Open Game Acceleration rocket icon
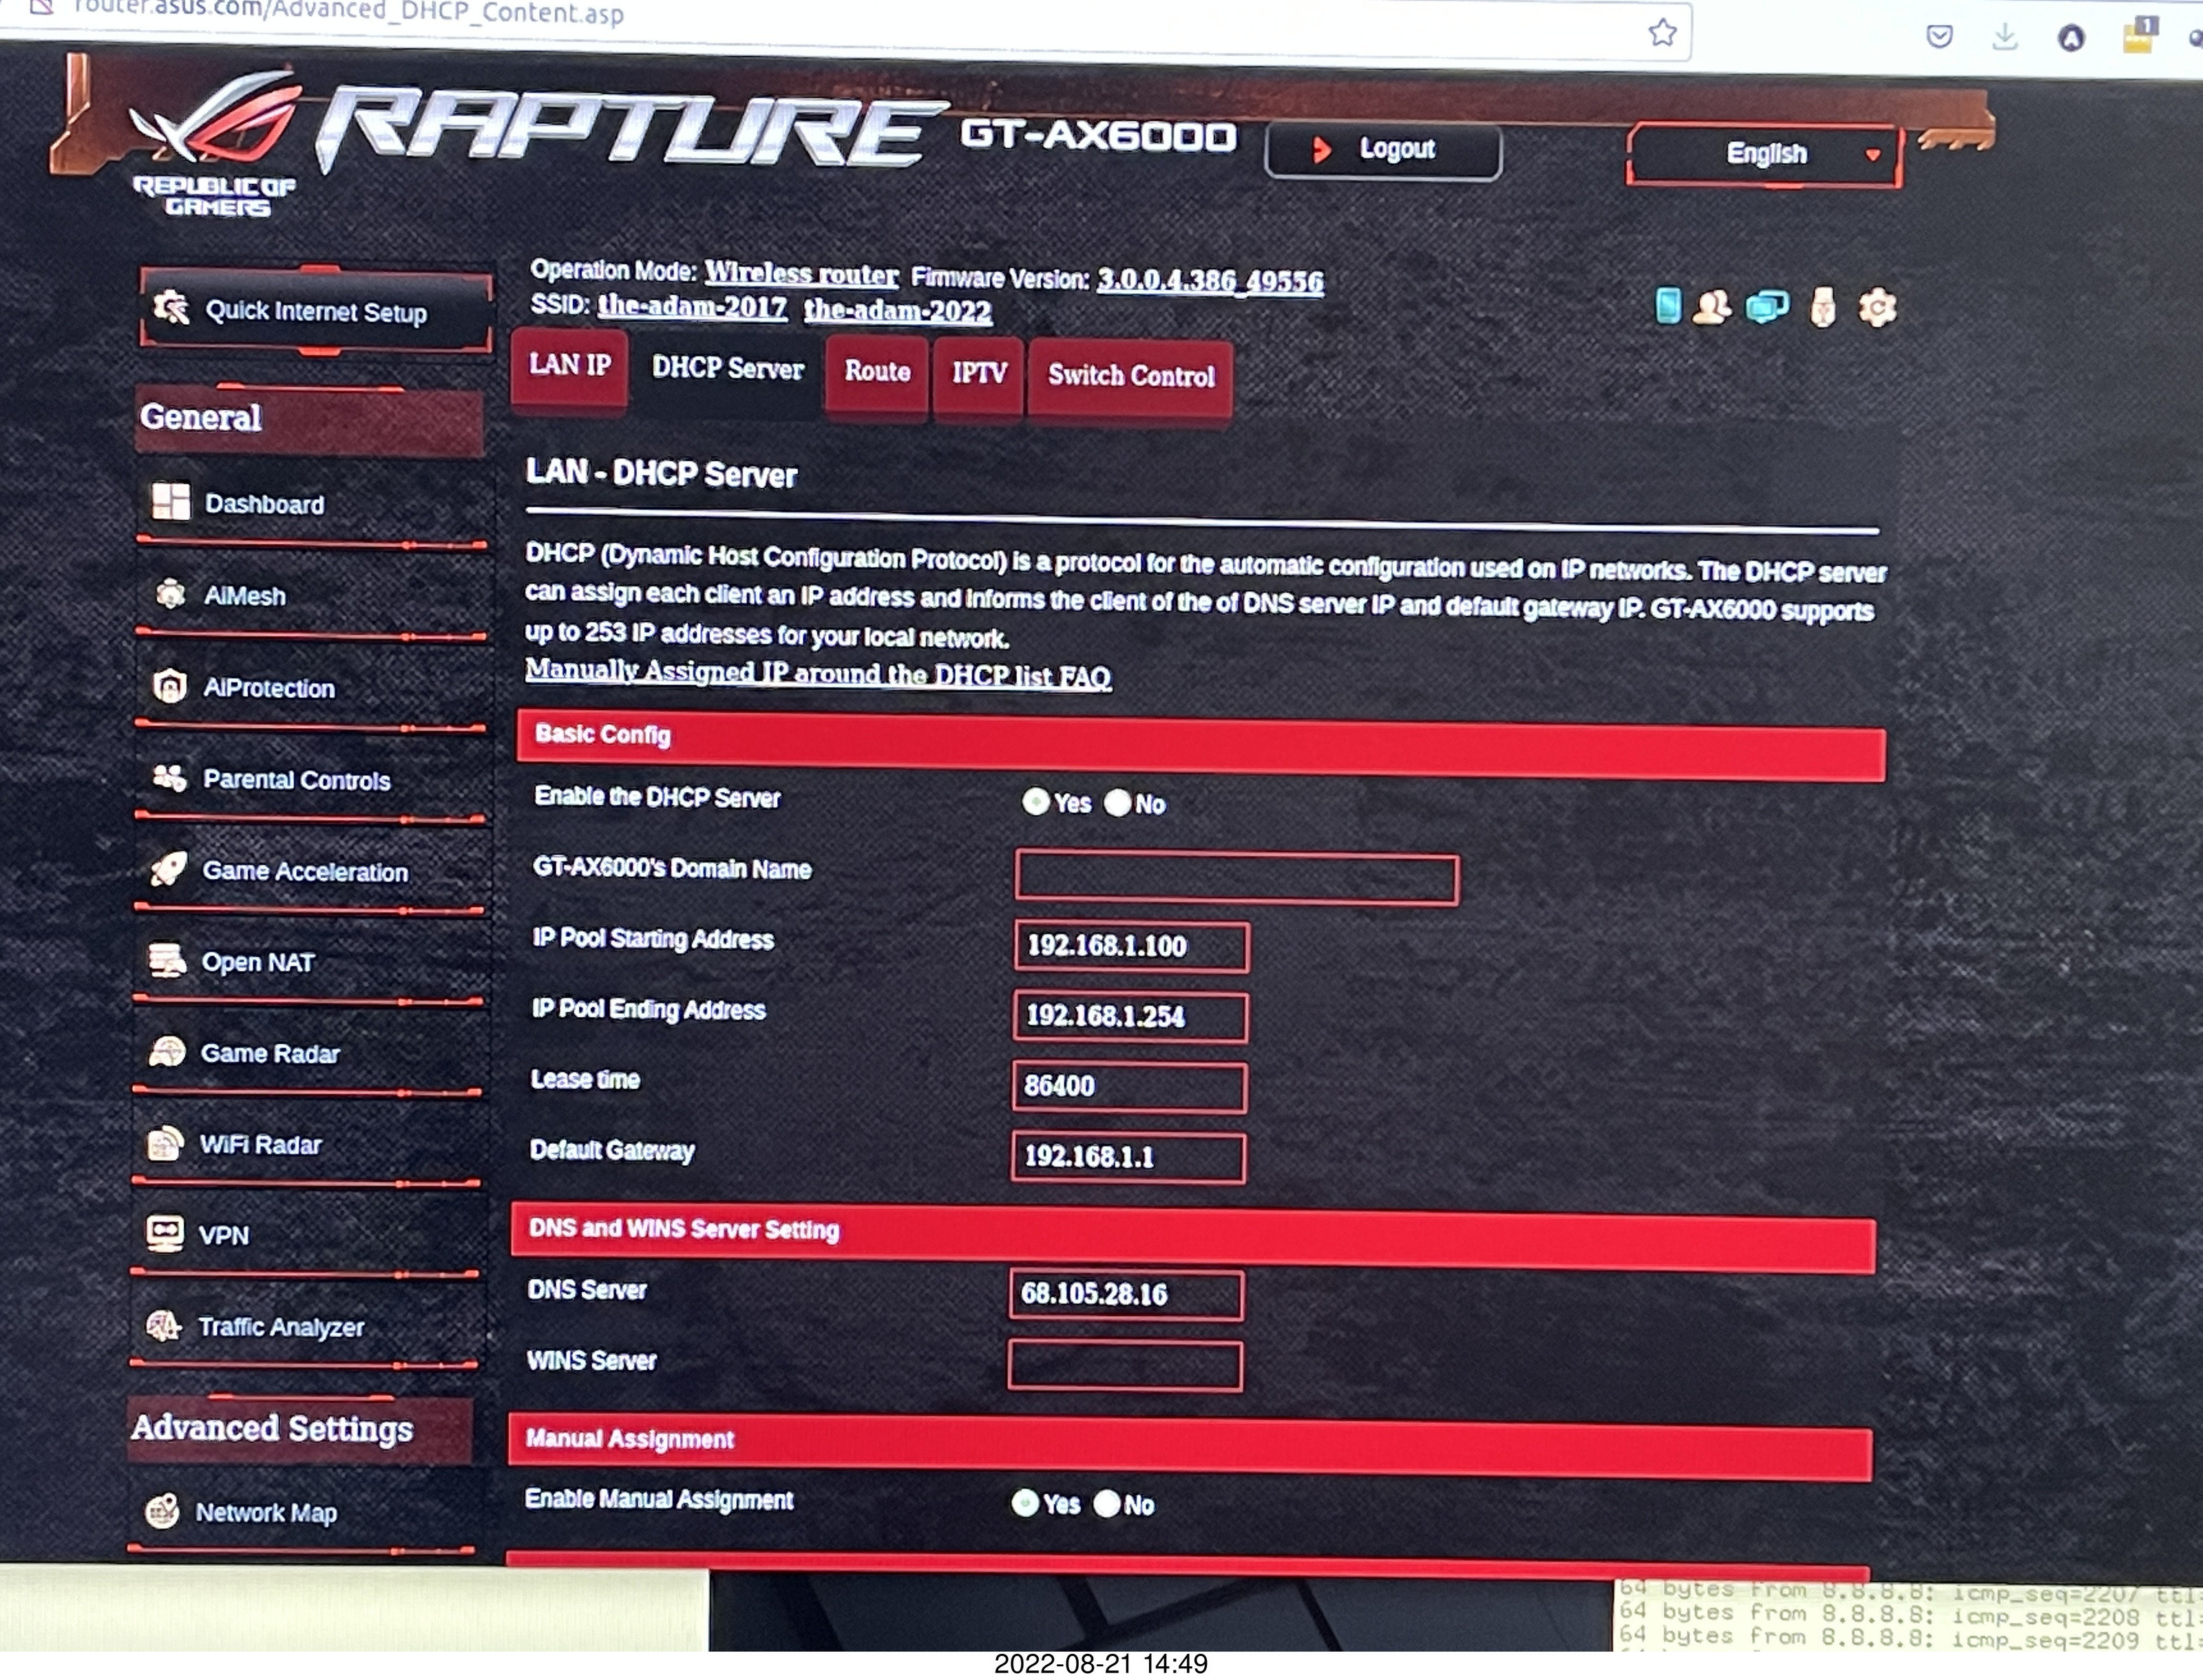The image size is (2203, 1680). pyautogui.click(x=168, y=869)
